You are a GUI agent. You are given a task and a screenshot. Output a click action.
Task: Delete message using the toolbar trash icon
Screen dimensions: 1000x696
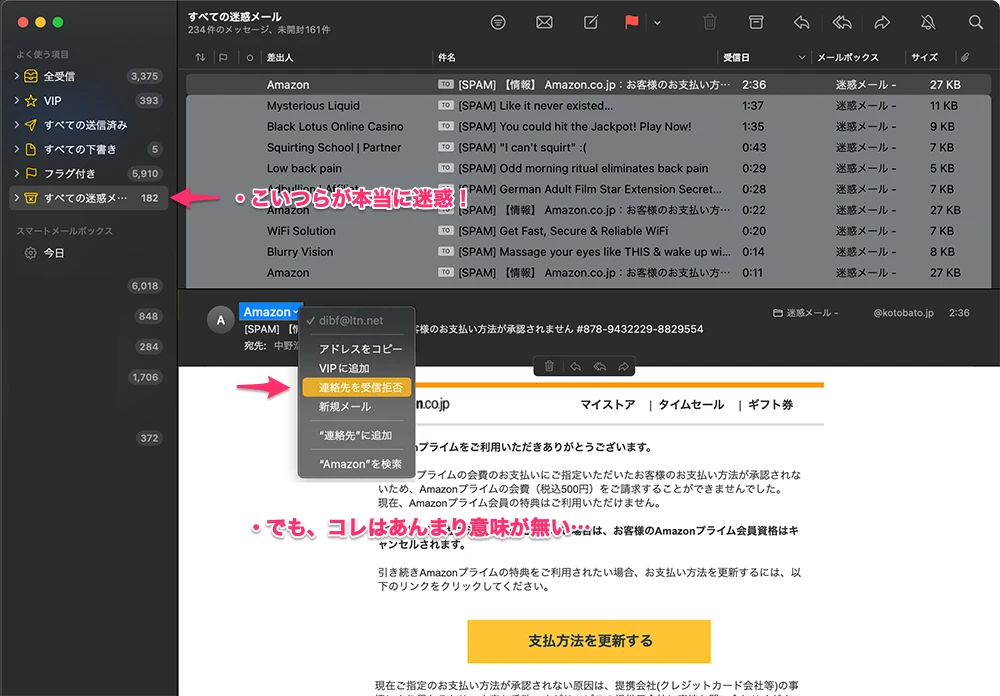click(710, 22)
